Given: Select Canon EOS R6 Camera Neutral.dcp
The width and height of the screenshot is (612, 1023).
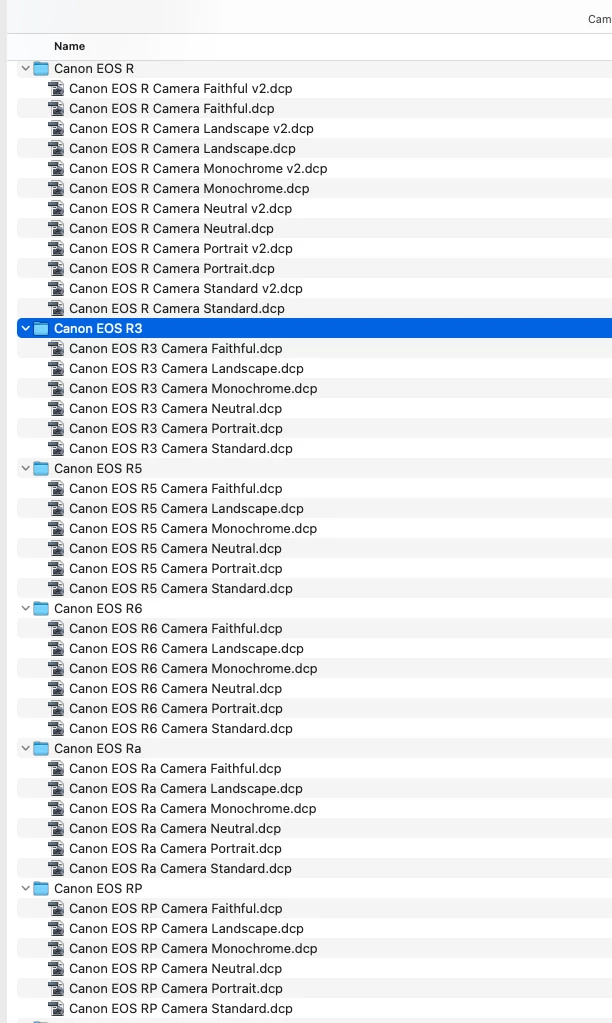Looking at the screenshot, I should pos(176,688).
